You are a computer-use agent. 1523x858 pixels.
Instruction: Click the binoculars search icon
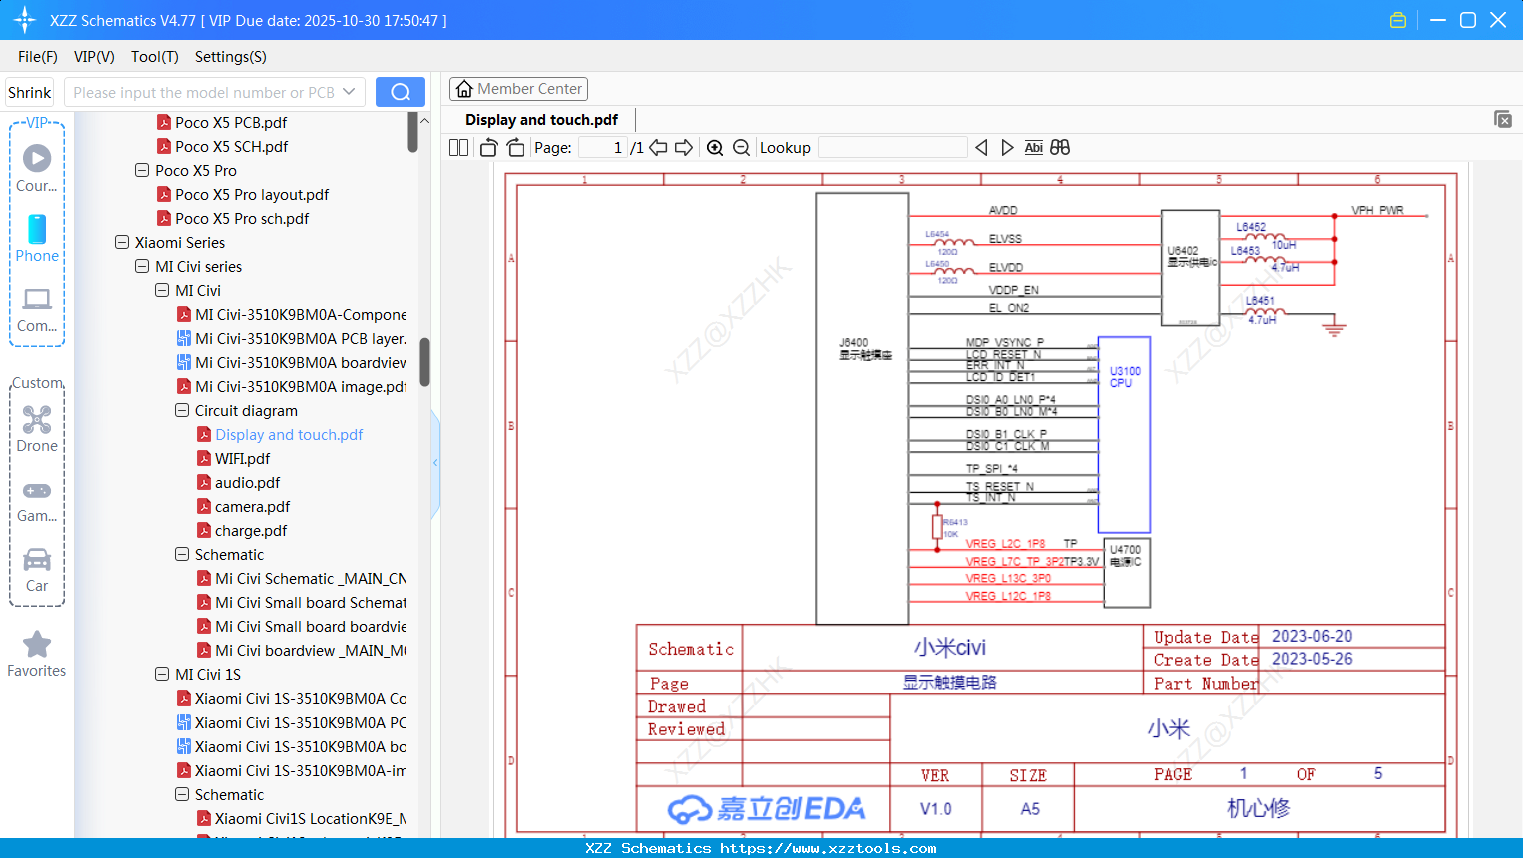coord(1060,148)
